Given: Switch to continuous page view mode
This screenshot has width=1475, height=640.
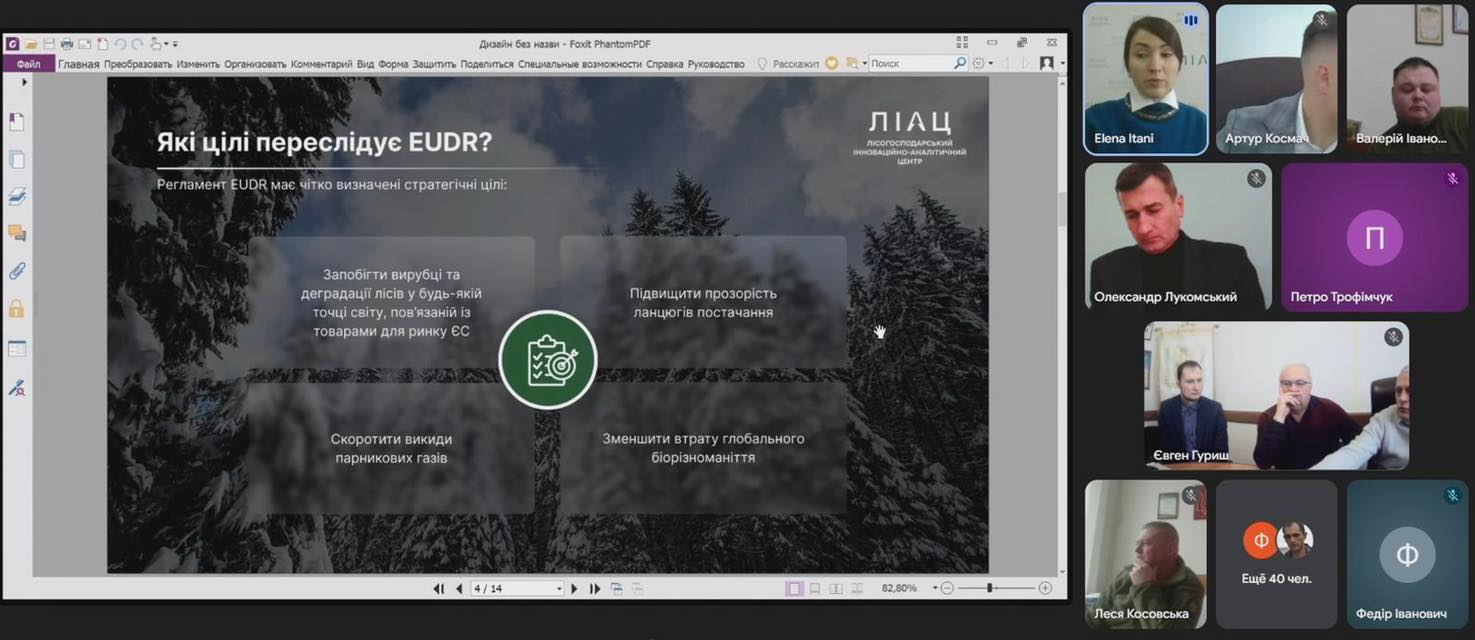Looking at the screenshot, I should (815, 589).
